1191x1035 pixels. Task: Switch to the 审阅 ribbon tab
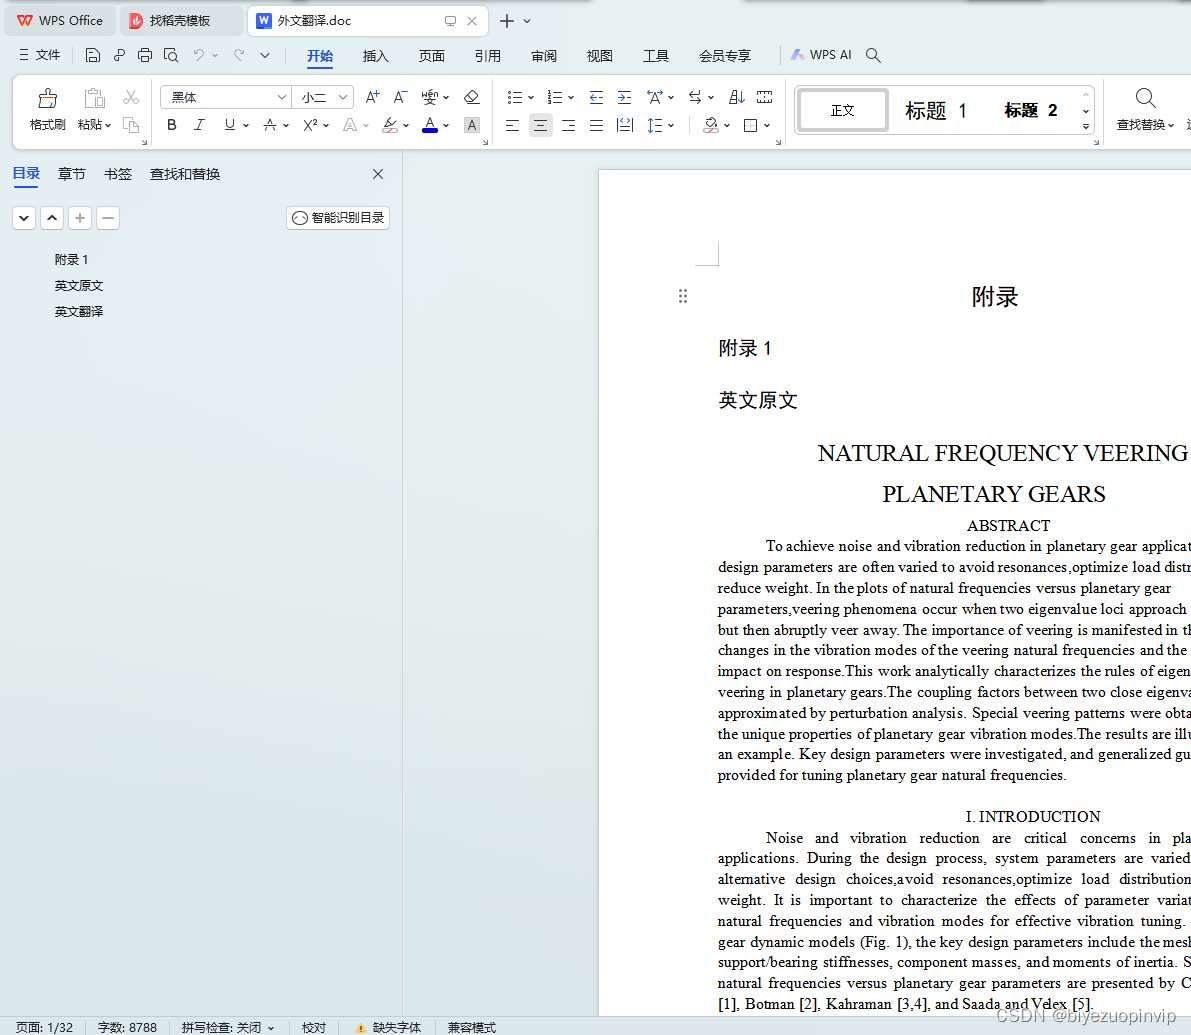click(x=544, y=55)
